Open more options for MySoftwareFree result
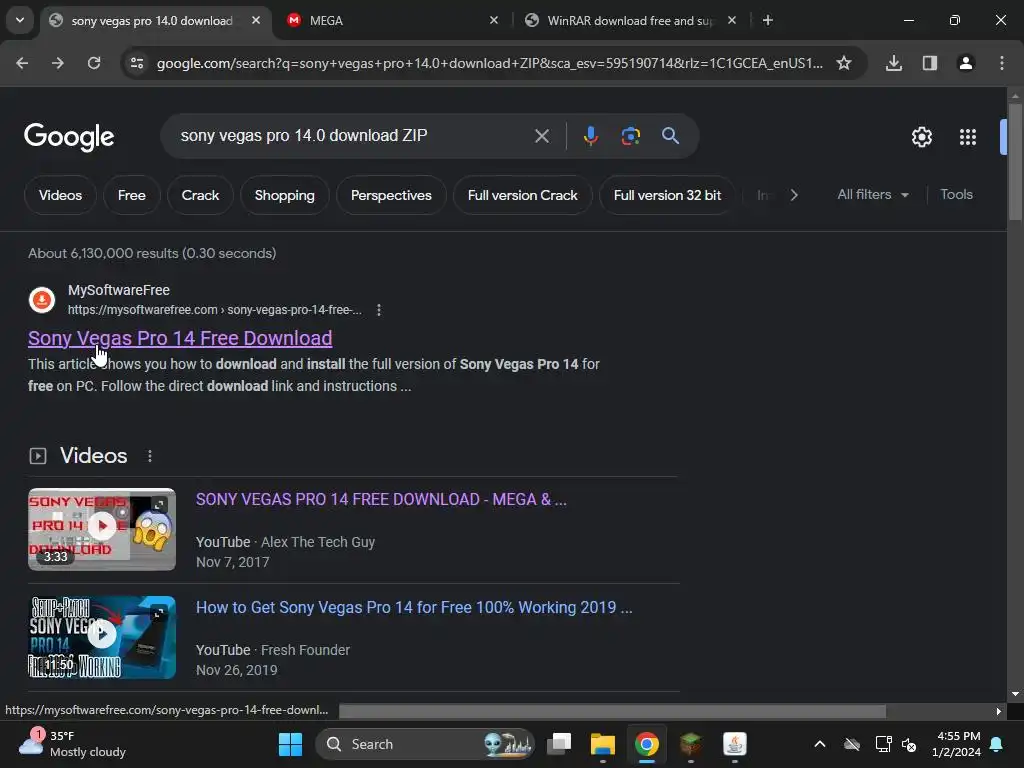Image resolution: width=1024 pixels, height=768 pixels. click(x=379, y=310)
